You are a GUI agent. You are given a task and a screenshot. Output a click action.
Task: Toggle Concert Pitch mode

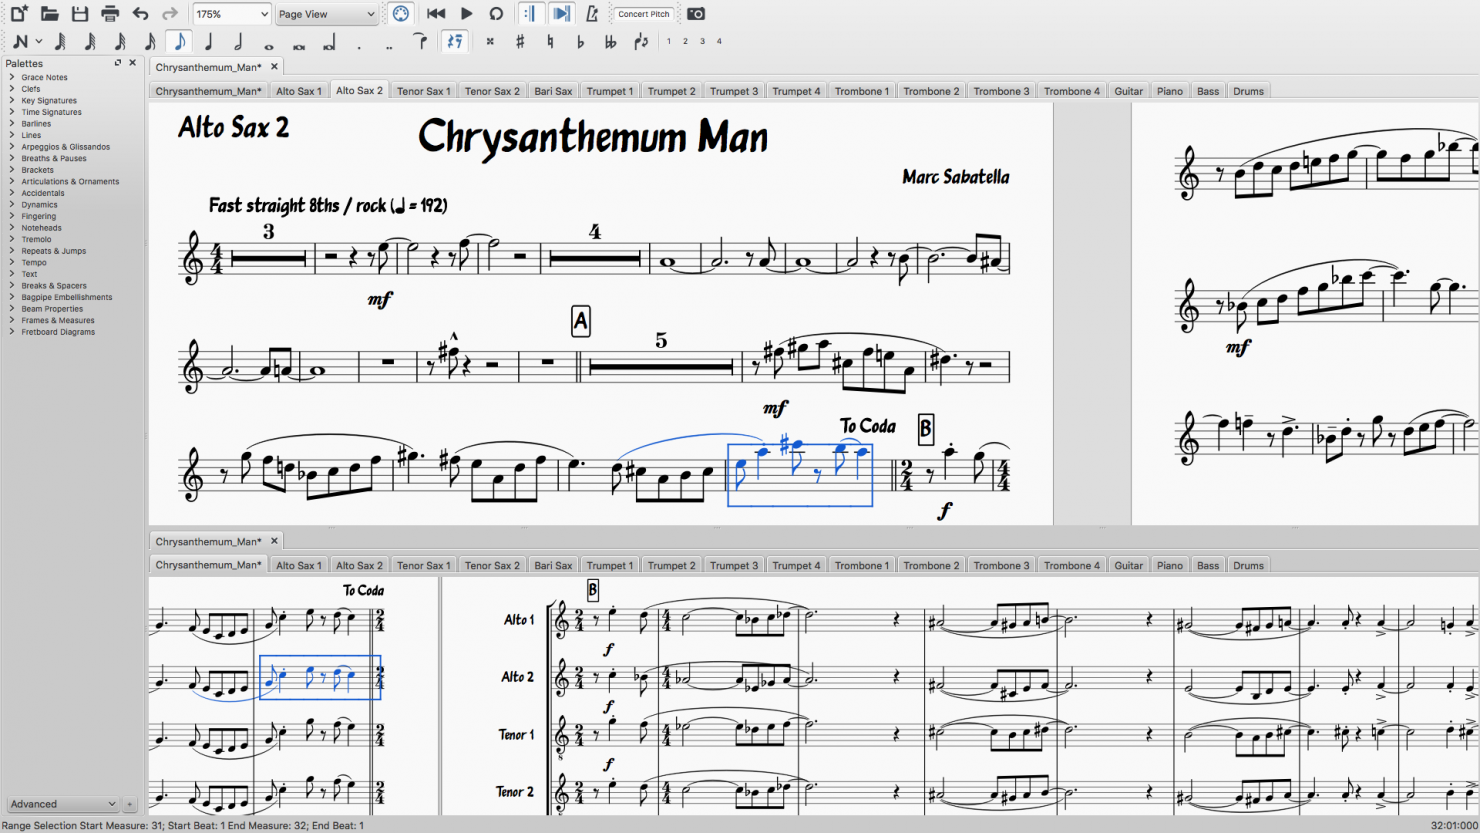tap(643, 14)
